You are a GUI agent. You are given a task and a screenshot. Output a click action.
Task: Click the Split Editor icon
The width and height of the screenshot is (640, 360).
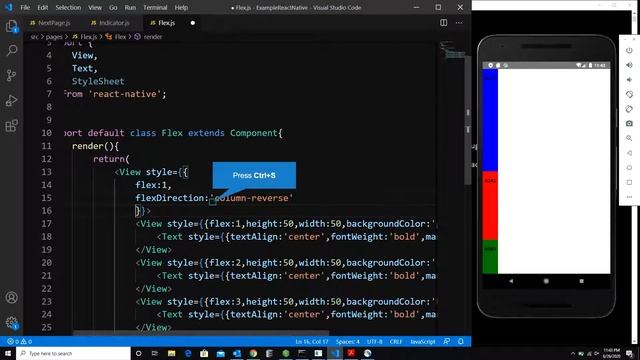click(x=444, y=23)
